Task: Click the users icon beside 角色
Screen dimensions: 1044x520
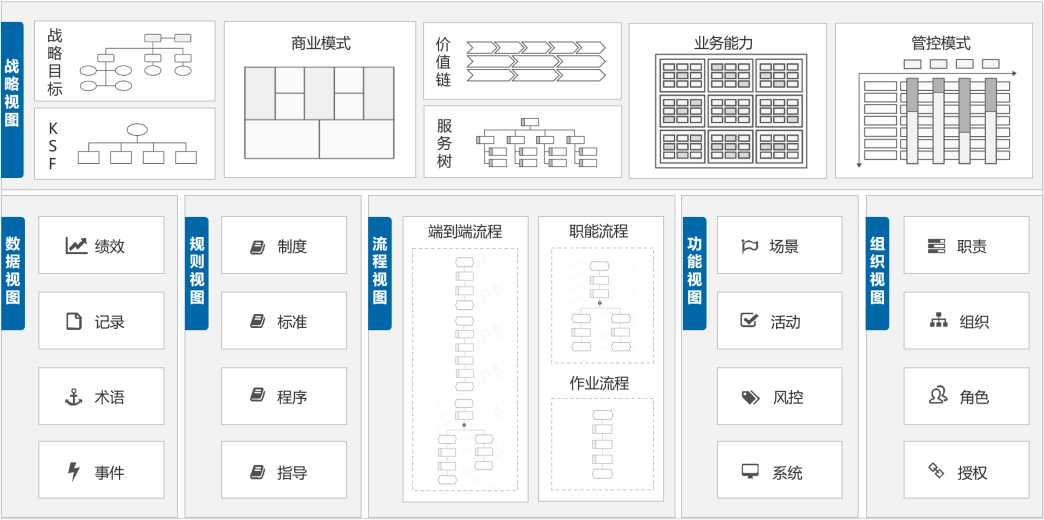Action: click(938, 395)
